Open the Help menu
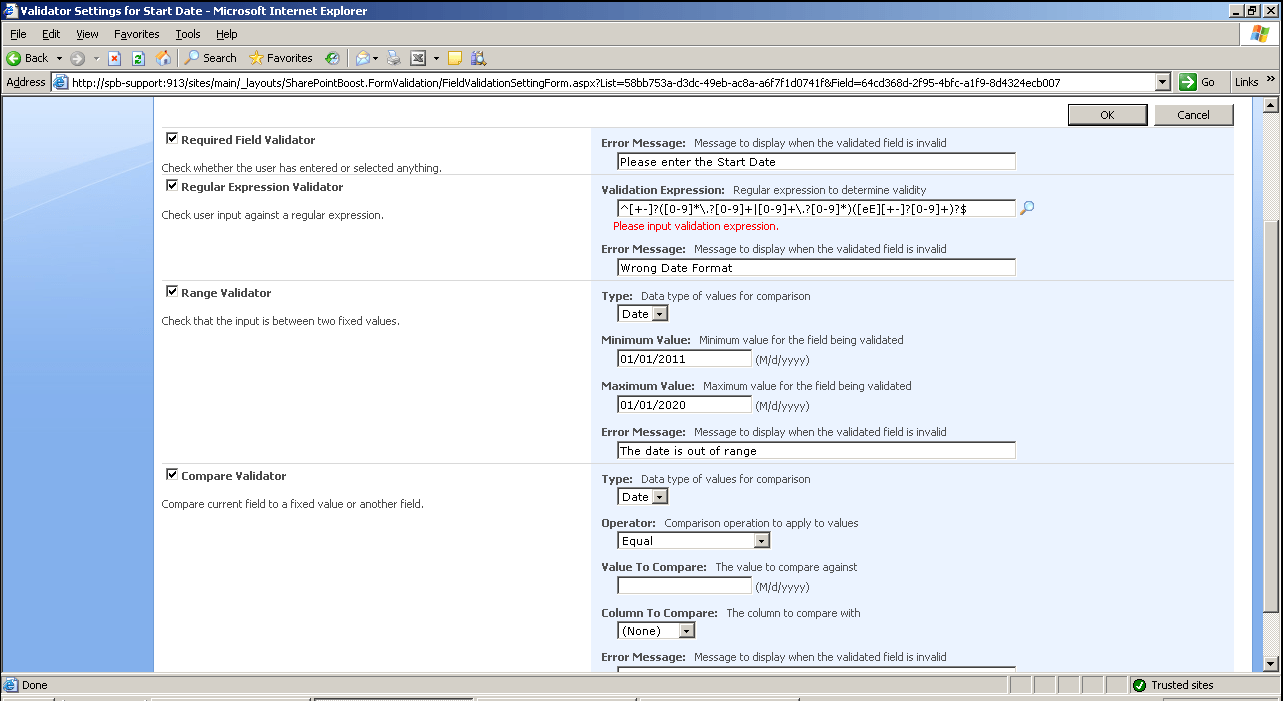Screen dimensions: 1283x701 click(x=227, y=34)
